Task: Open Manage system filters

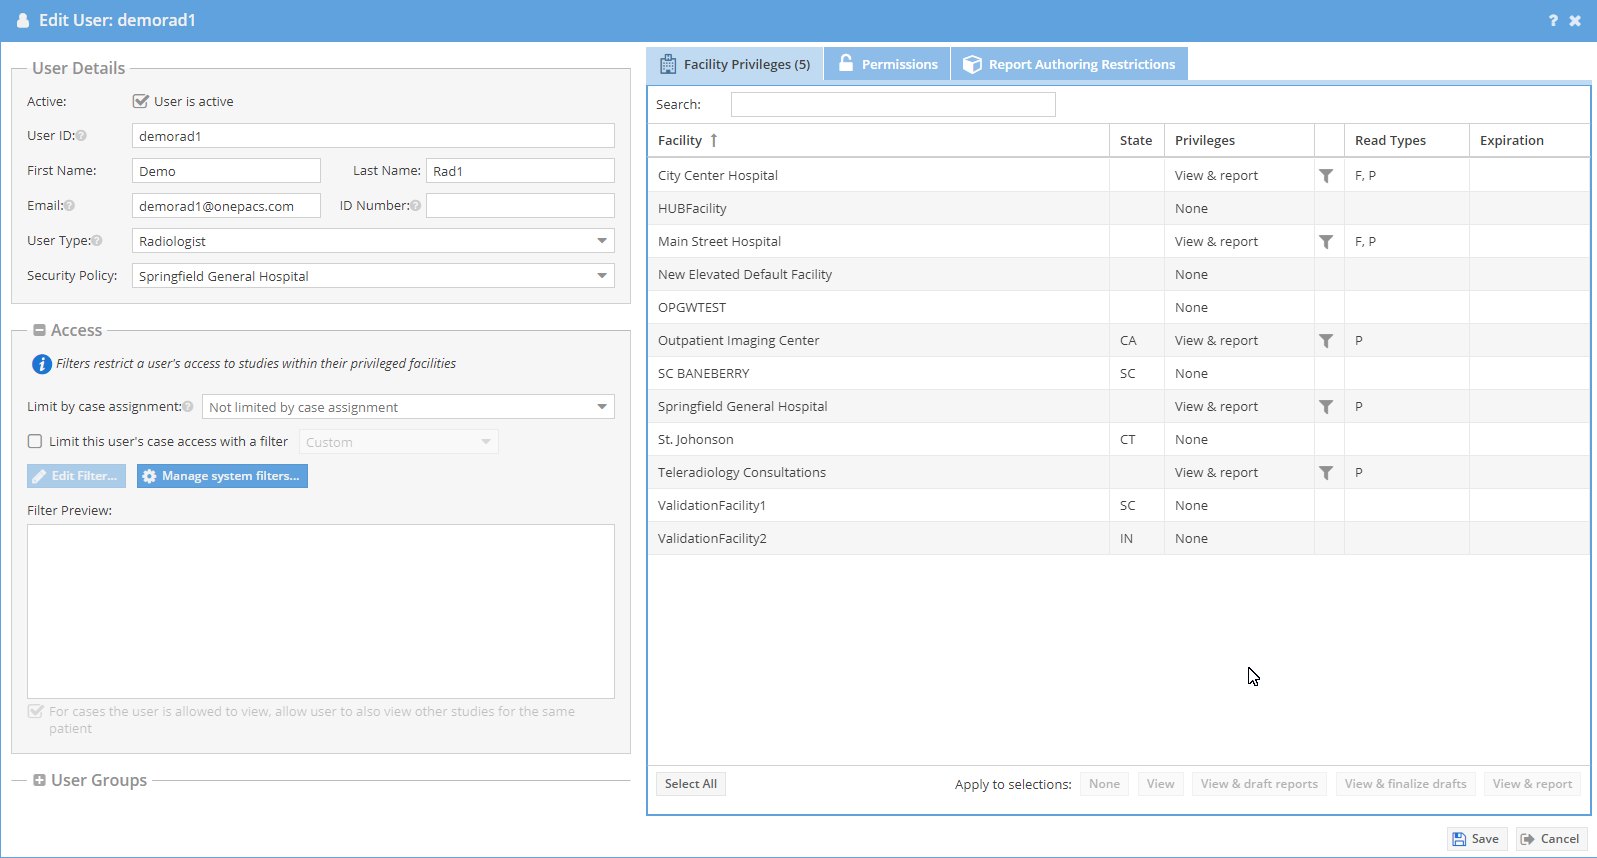Action: click(x=222, y=476)
